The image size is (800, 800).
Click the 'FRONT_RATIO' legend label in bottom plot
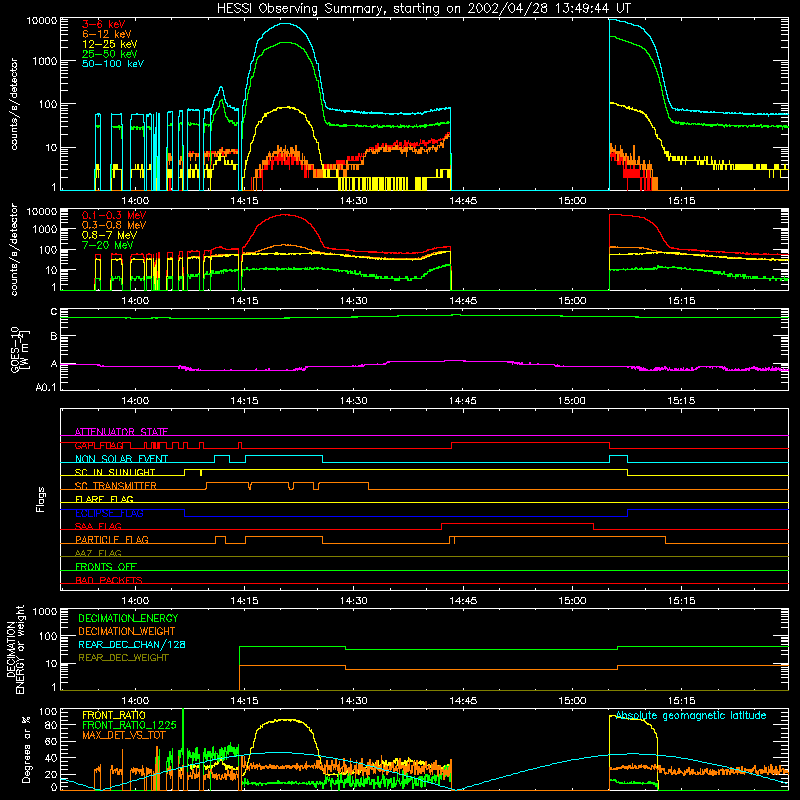(x=113, y=715)
